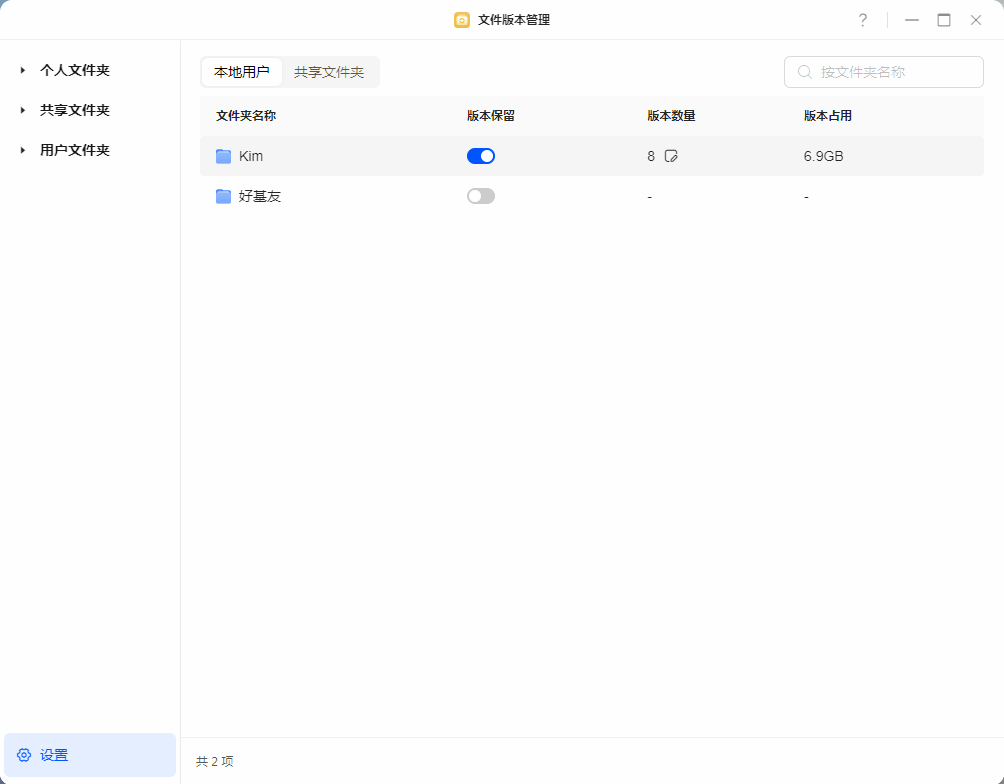Image resolution: width=1004 pixels, height=784 pixels.
Task: Click the edit icon beside version count 8
Action: pyautogui.click(x=671, y=156)
